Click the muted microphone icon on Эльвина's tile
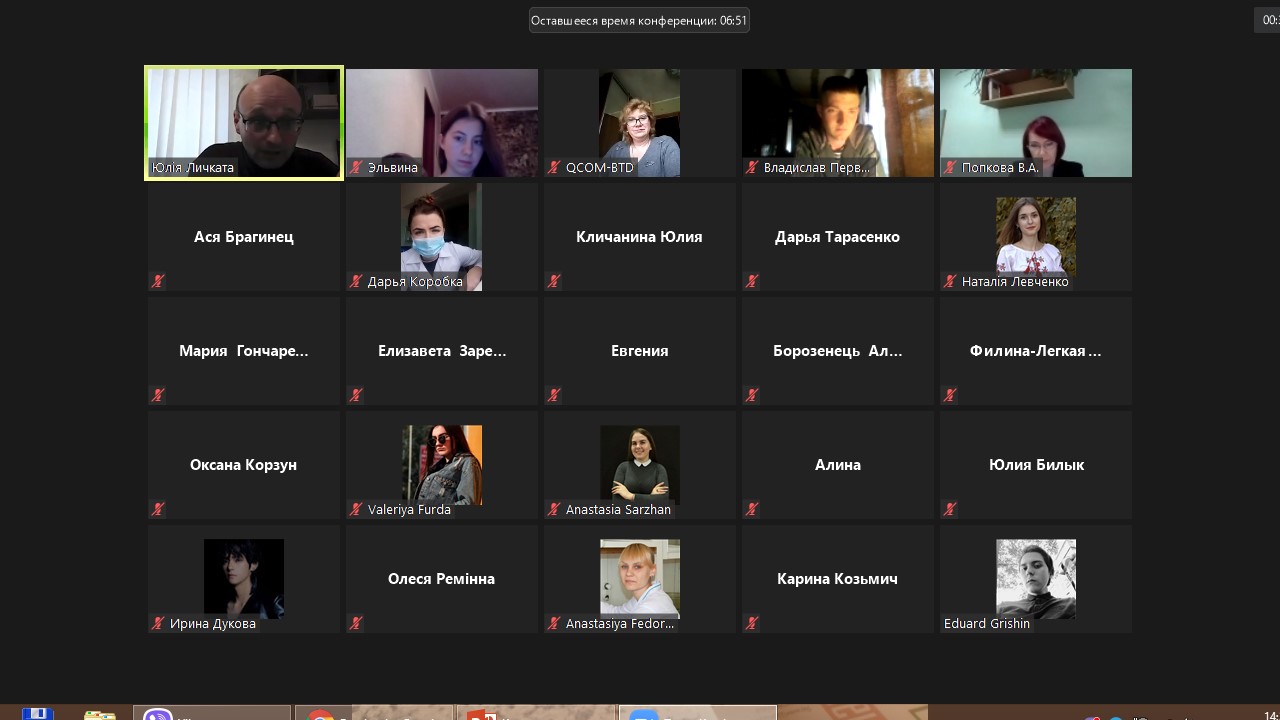The image size is (1280, 720). [x=356, y=168]
